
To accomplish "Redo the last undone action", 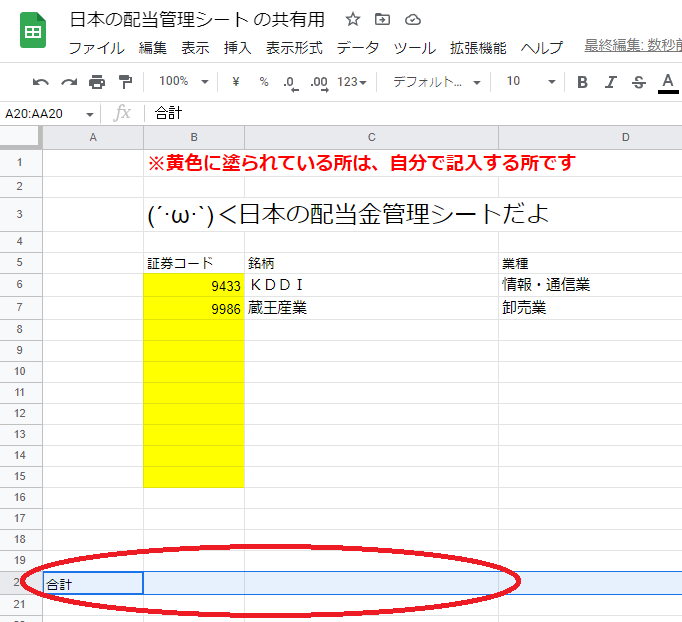I will [69, 82].
